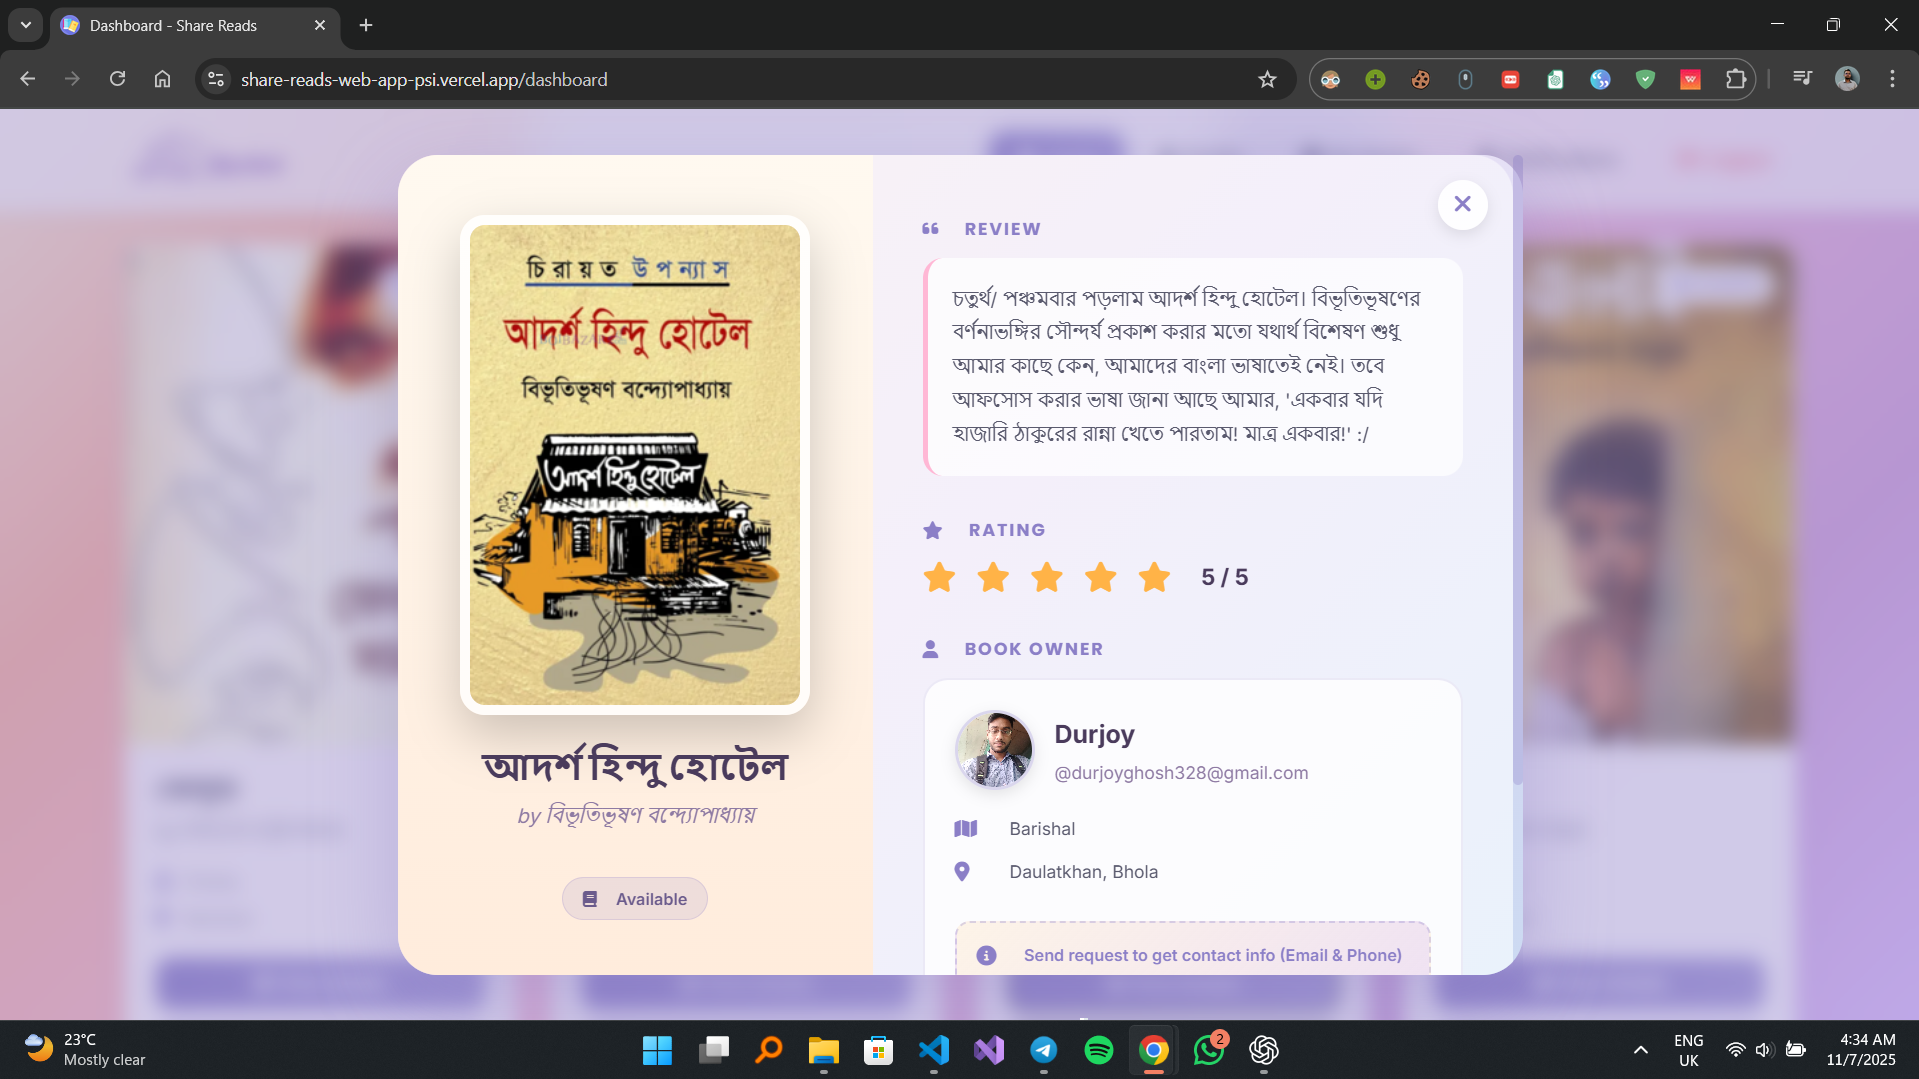The image size is (1919, 1079).
Task: Open Chrome's three-dot menu
Action: (x=1891, y=79)
